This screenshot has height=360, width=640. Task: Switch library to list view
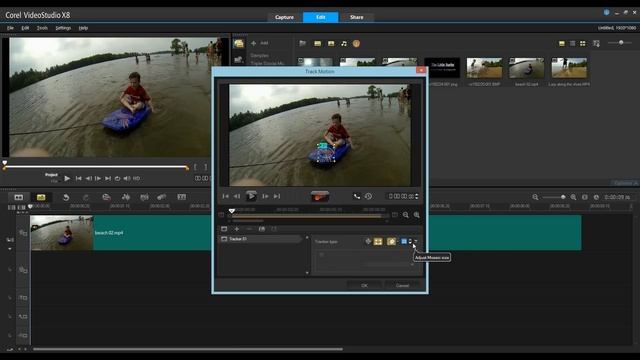pos(572,43)
